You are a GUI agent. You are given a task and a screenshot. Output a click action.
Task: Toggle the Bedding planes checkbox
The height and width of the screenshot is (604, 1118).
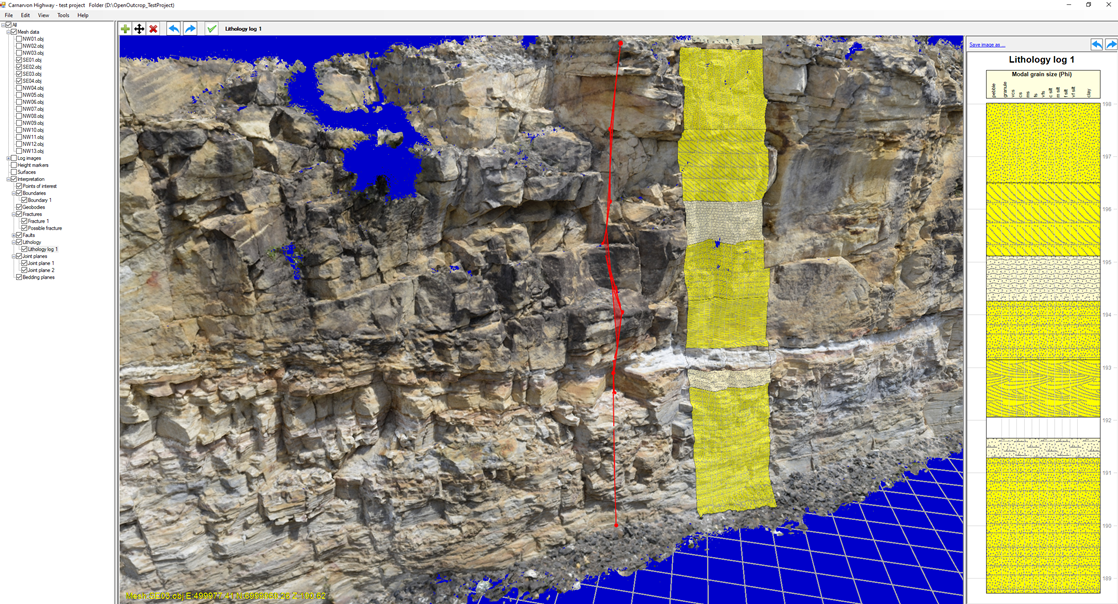(x=19, y=277)
